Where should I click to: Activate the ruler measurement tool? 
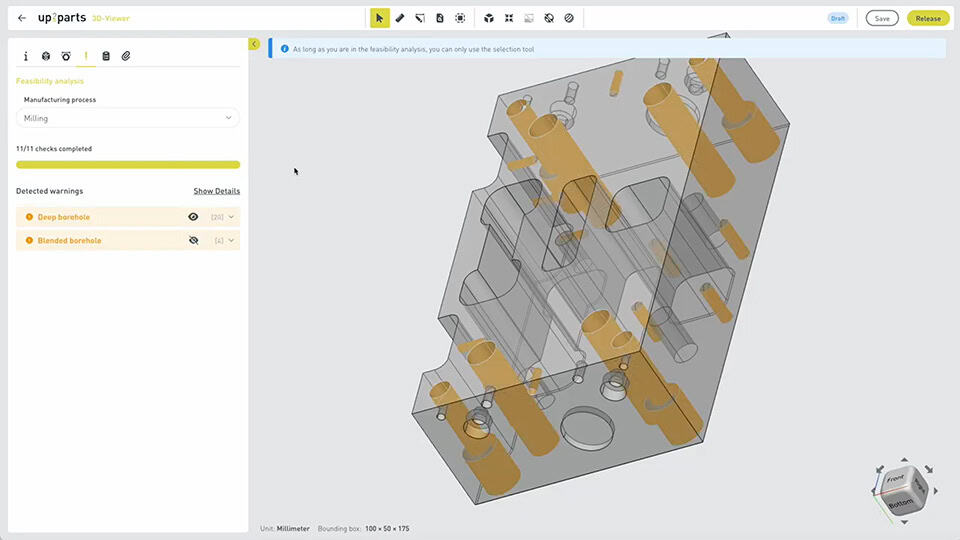400,18
